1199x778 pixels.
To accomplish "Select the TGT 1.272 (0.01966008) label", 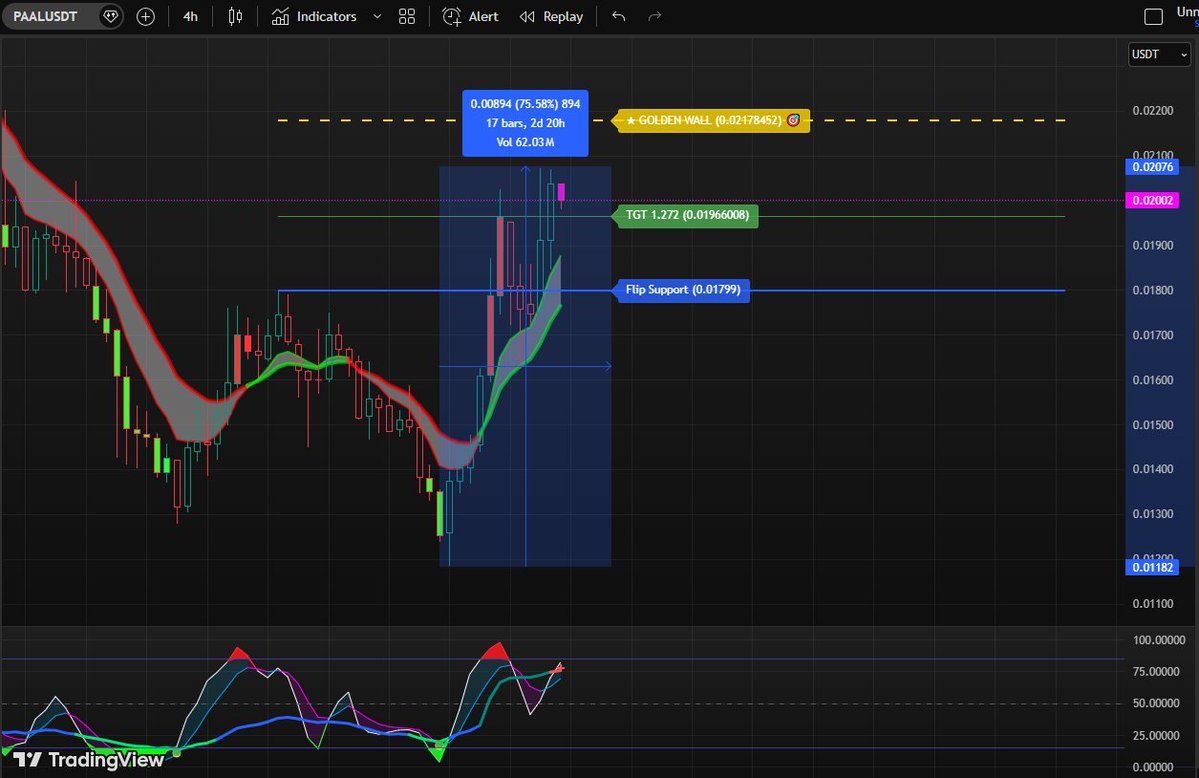I will 687,215.
